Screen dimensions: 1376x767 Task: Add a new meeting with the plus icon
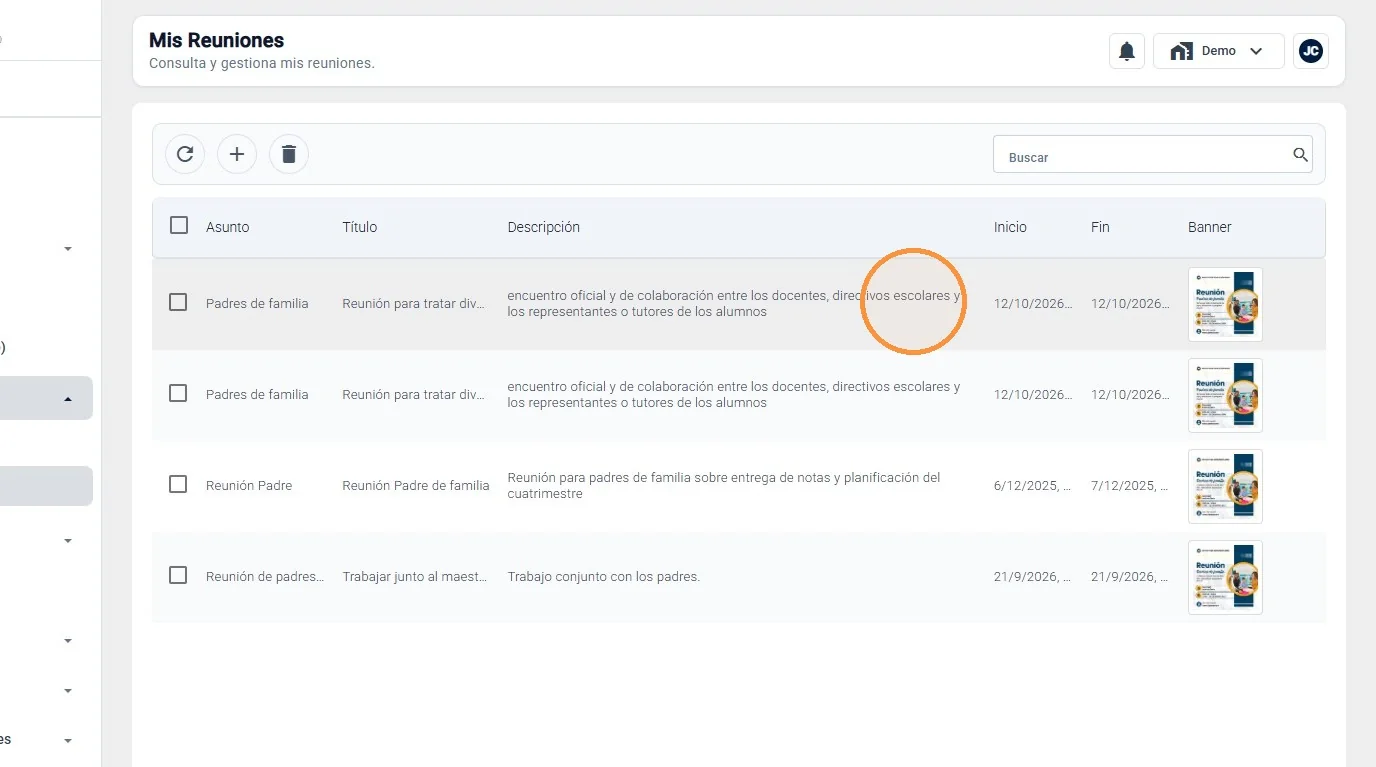[x=237, y=154]
